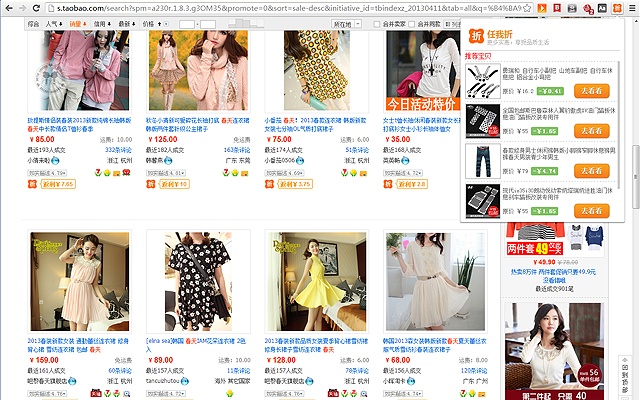Click the Wangwang chat icon beside seller 小番茄0506
Screen dimensions: 640x400
(300, 160)
